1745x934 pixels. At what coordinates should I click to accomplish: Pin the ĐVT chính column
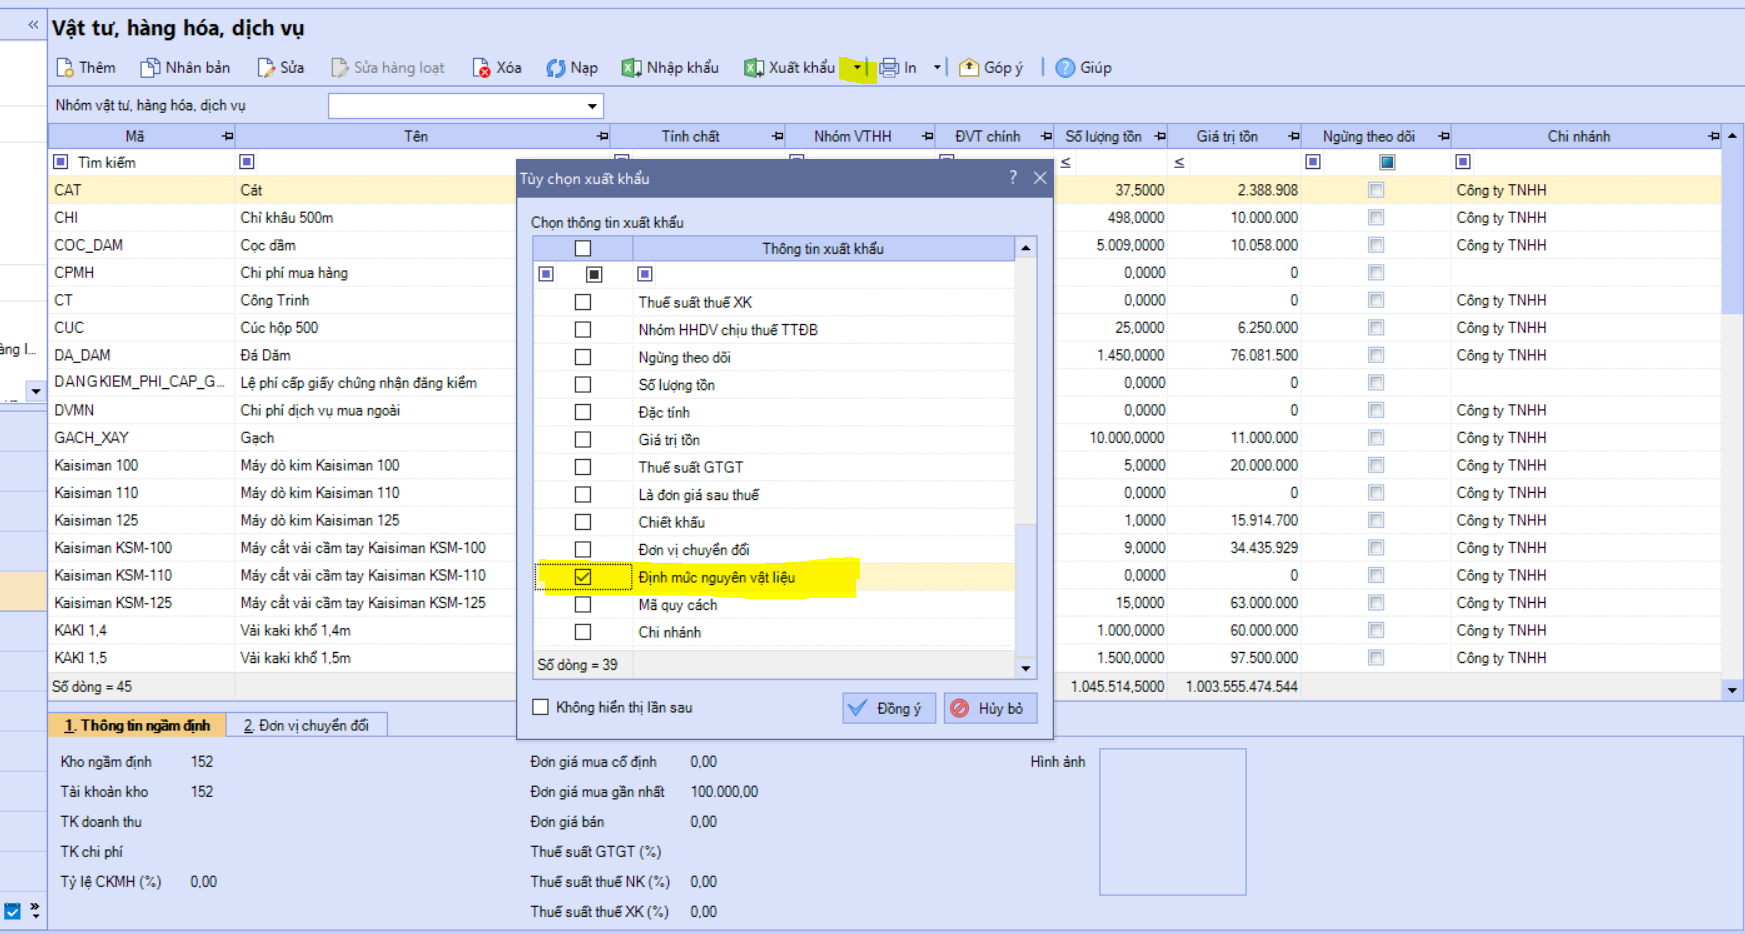(1046, 136)
